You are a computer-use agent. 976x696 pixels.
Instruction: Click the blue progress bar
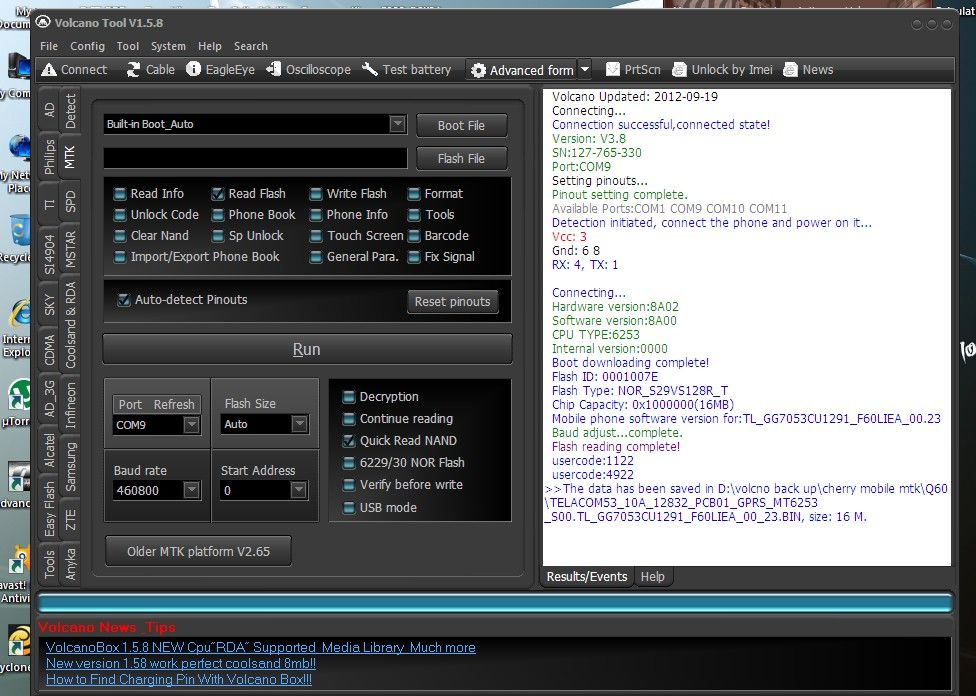point(494,603)
